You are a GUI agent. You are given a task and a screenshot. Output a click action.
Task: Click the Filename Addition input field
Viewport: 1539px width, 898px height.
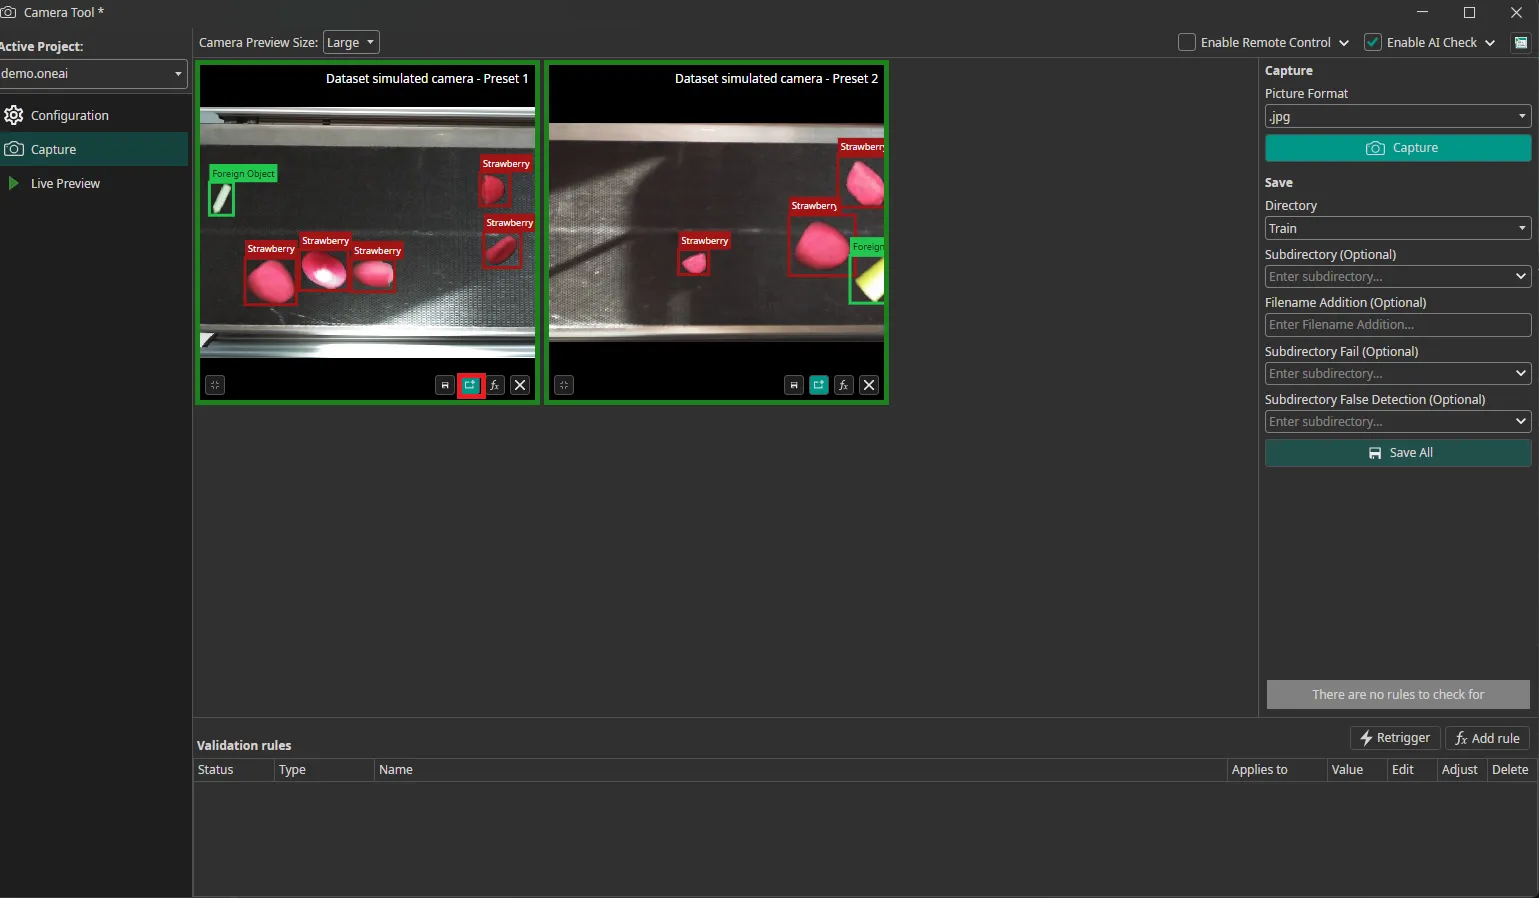coord(1397,324)
